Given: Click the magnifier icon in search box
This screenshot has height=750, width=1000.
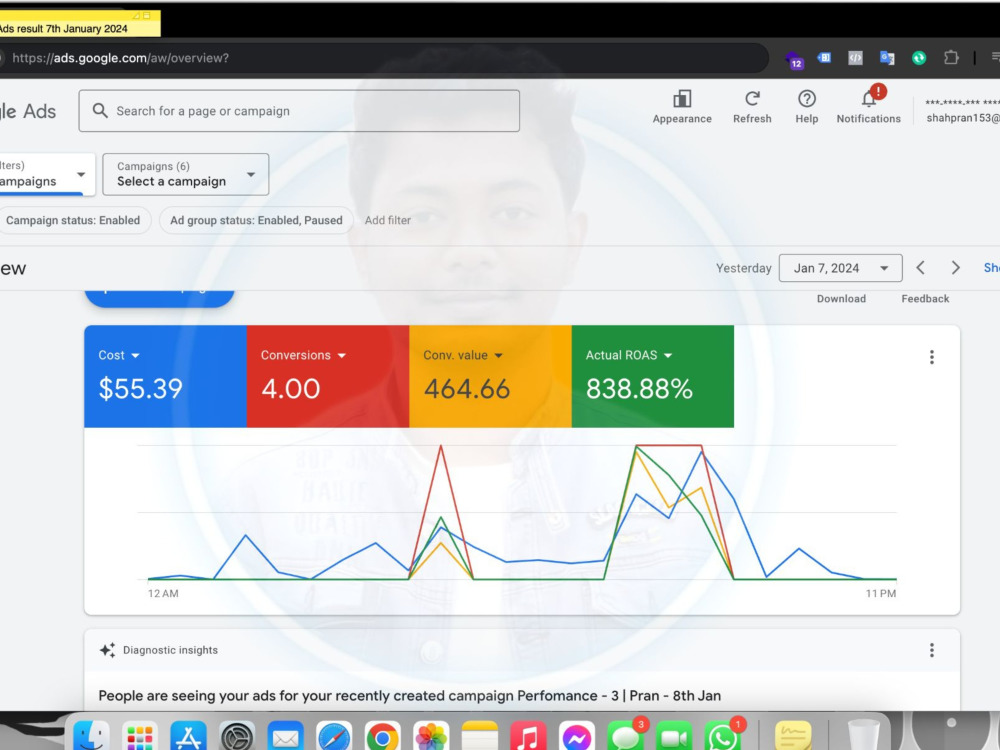Looking at the screenshot, I should pyautogui.click(x=99, y=110).
